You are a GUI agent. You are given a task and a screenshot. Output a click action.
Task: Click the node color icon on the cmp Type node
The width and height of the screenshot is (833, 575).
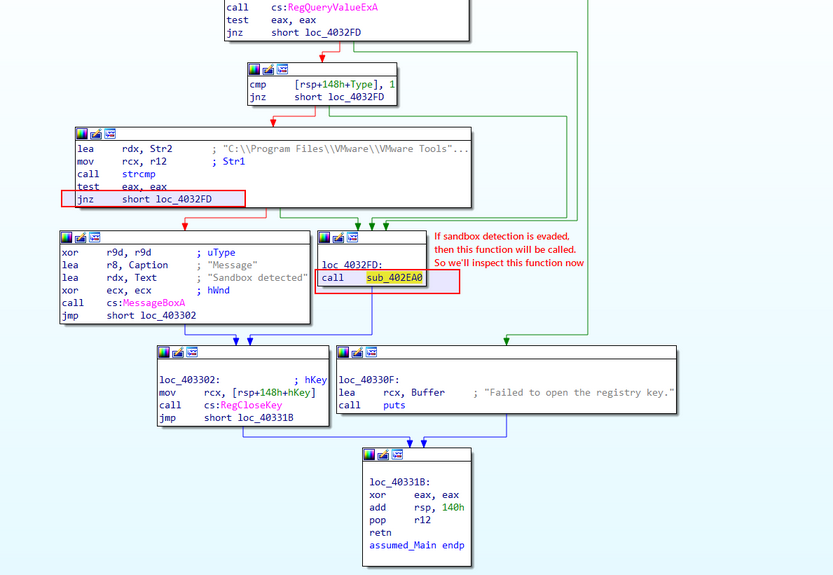(254, 69)
